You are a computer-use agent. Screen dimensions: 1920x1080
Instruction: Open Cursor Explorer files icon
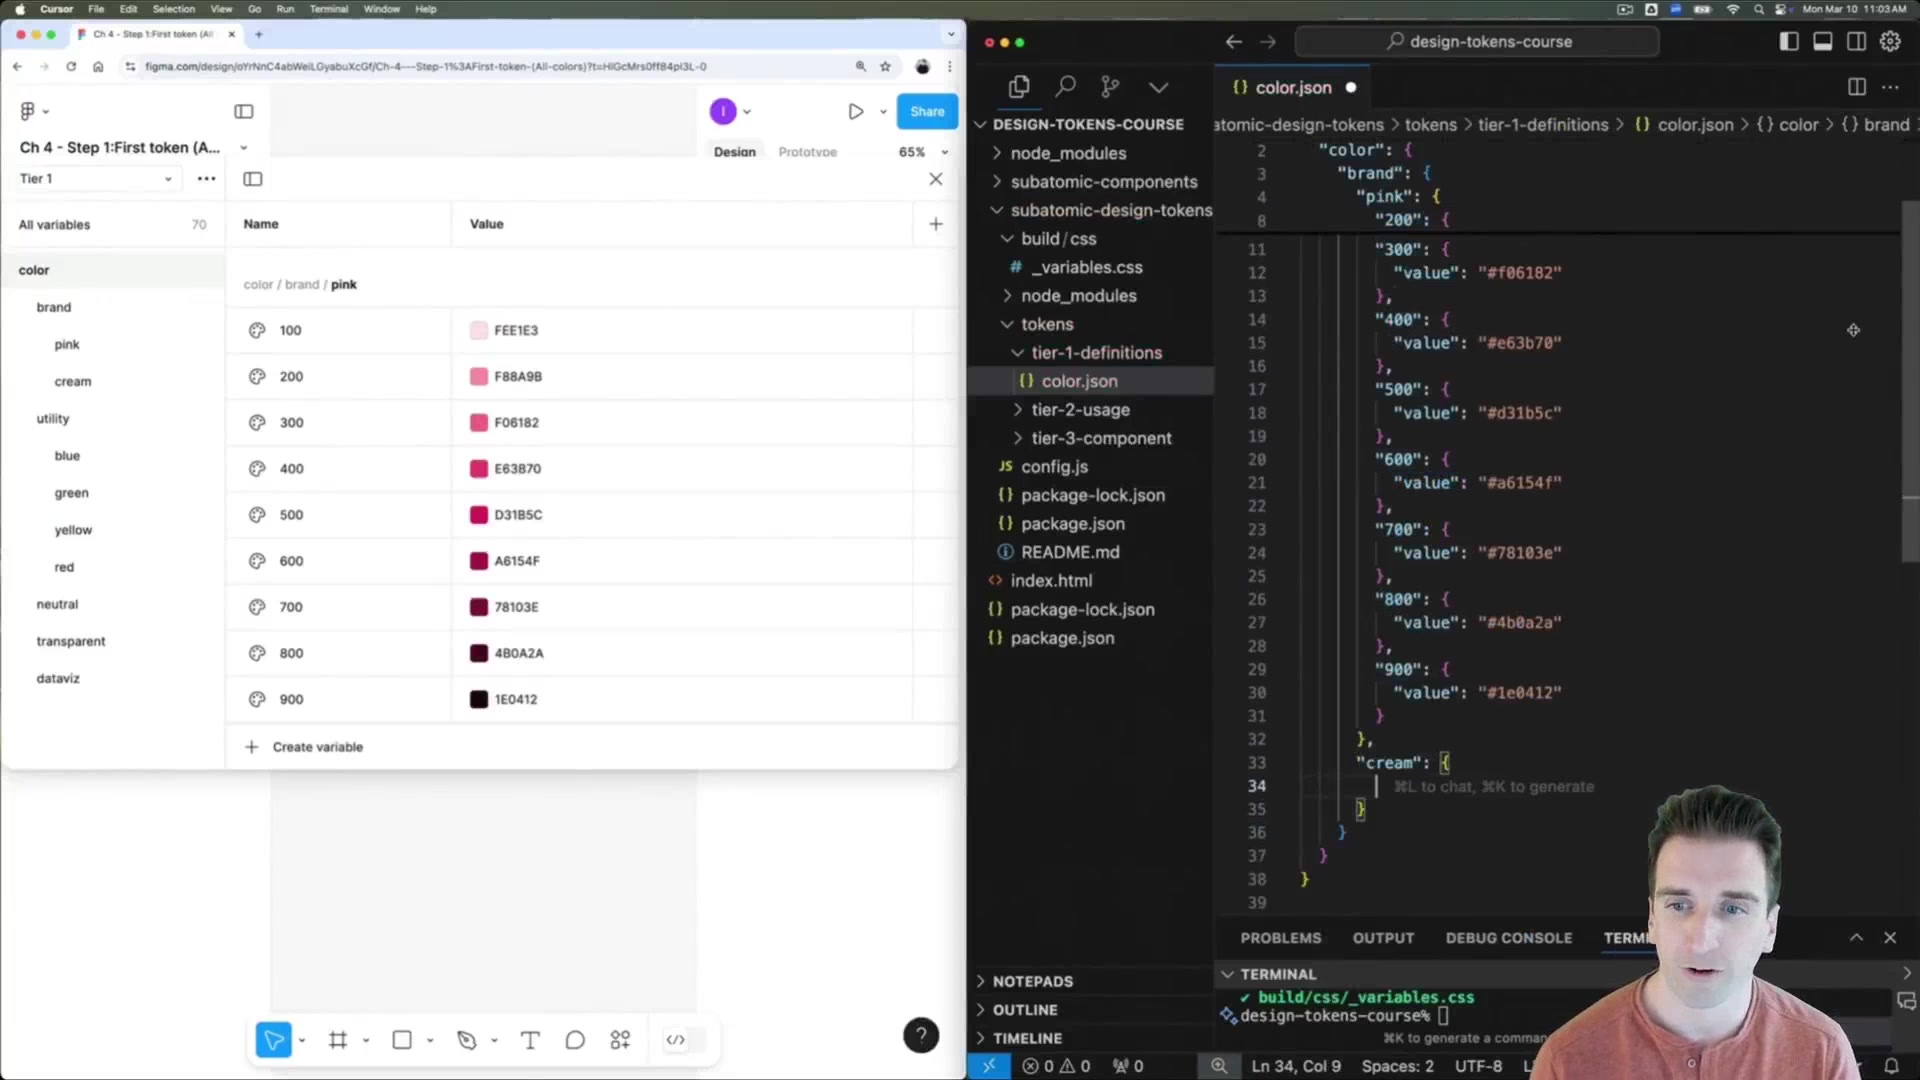click(x=1019, y=87)
